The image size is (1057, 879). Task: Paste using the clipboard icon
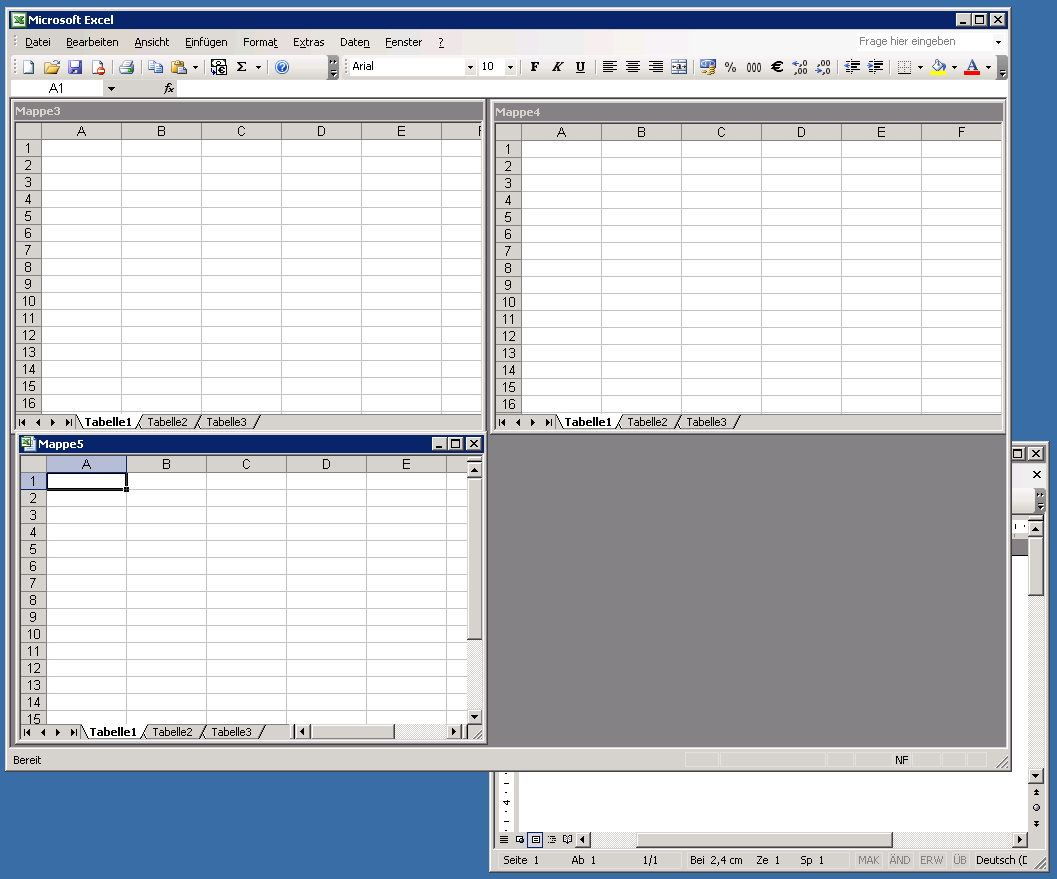tap(179, 67)
